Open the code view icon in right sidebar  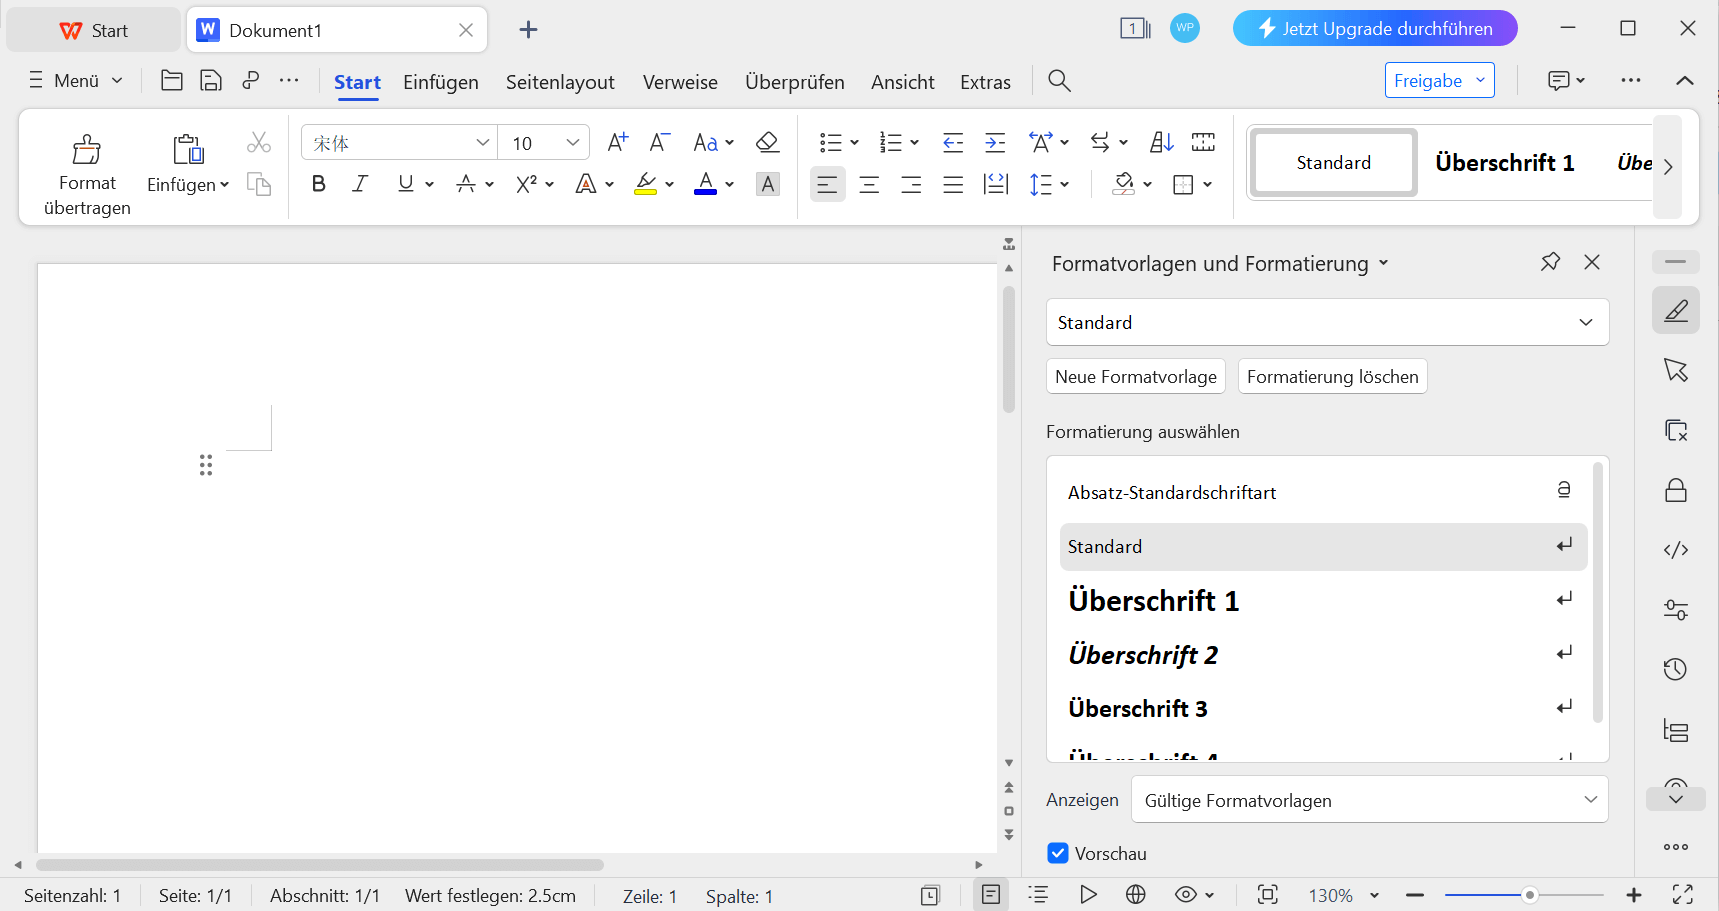tap(1676, 549)
